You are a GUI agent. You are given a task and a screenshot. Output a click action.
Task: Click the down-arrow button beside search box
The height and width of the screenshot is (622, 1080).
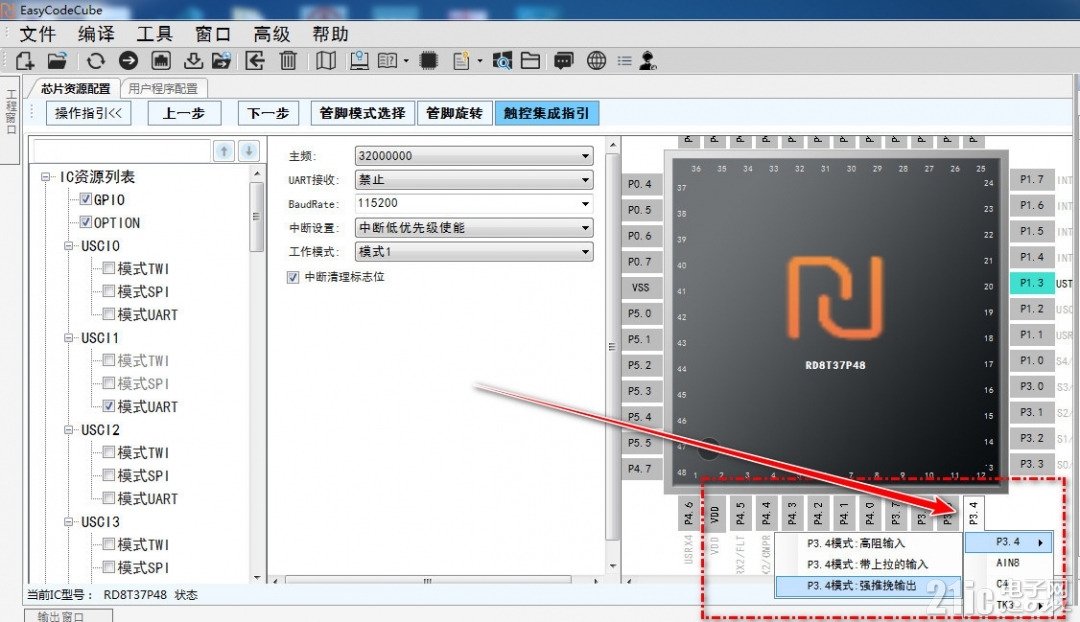pos(249,151)
